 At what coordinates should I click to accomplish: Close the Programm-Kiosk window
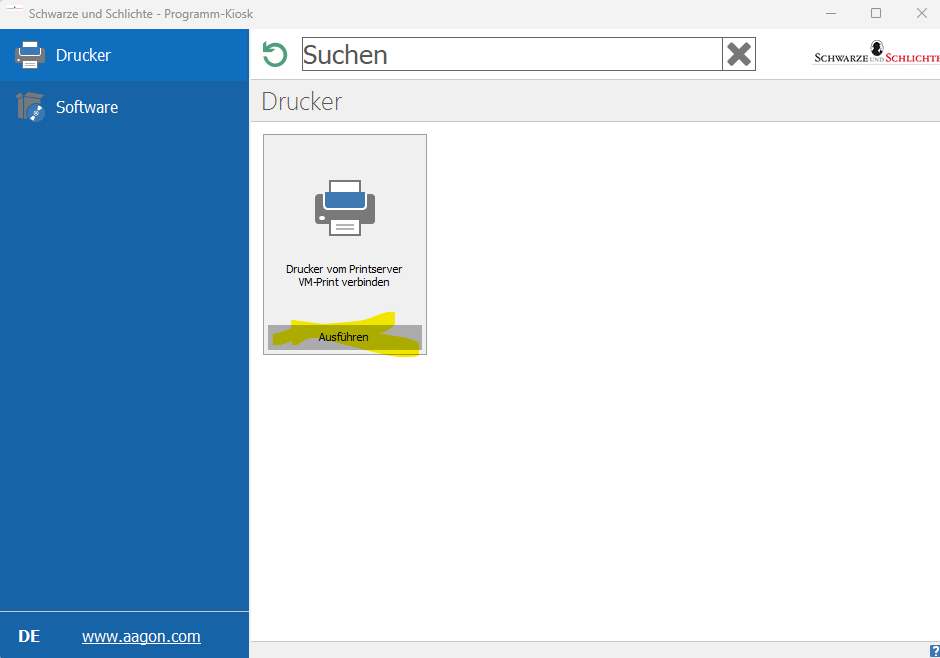pos(921,13)
